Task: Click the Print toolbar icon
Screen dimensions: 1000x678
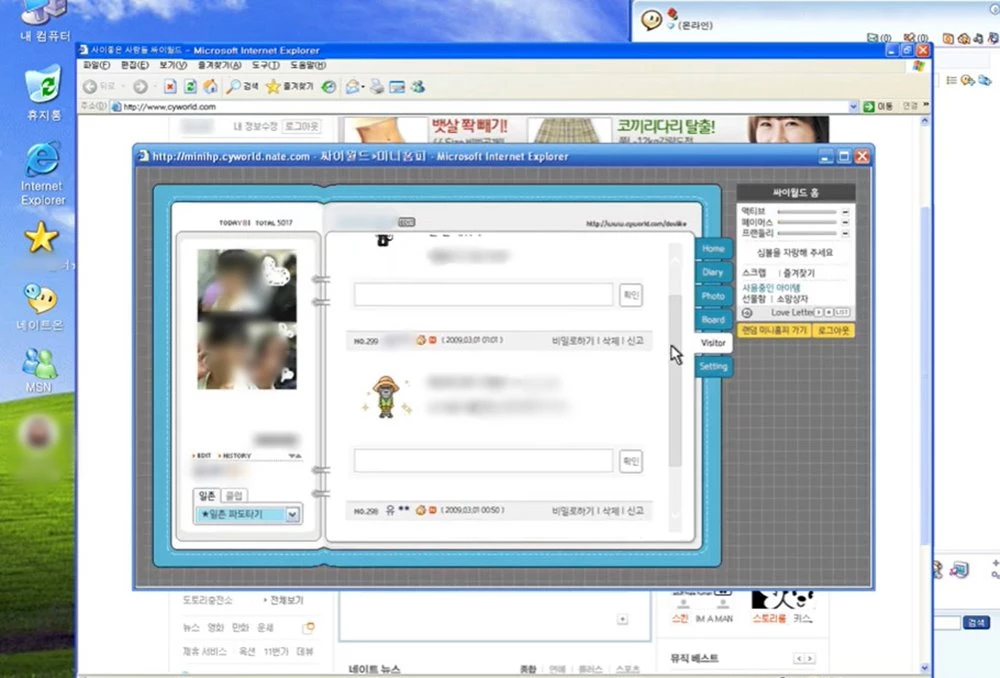Action: tap(377, 87)
